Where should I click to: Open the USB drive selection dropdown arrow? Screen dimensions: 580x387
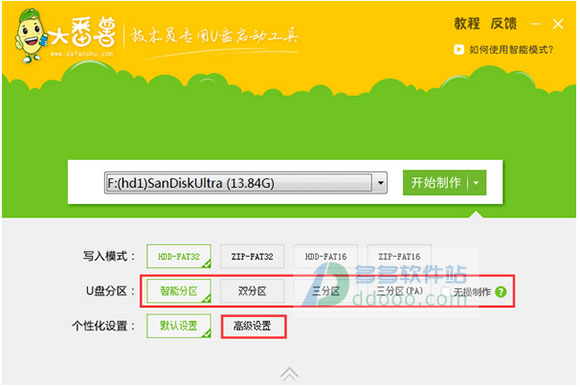click(380, 183)
